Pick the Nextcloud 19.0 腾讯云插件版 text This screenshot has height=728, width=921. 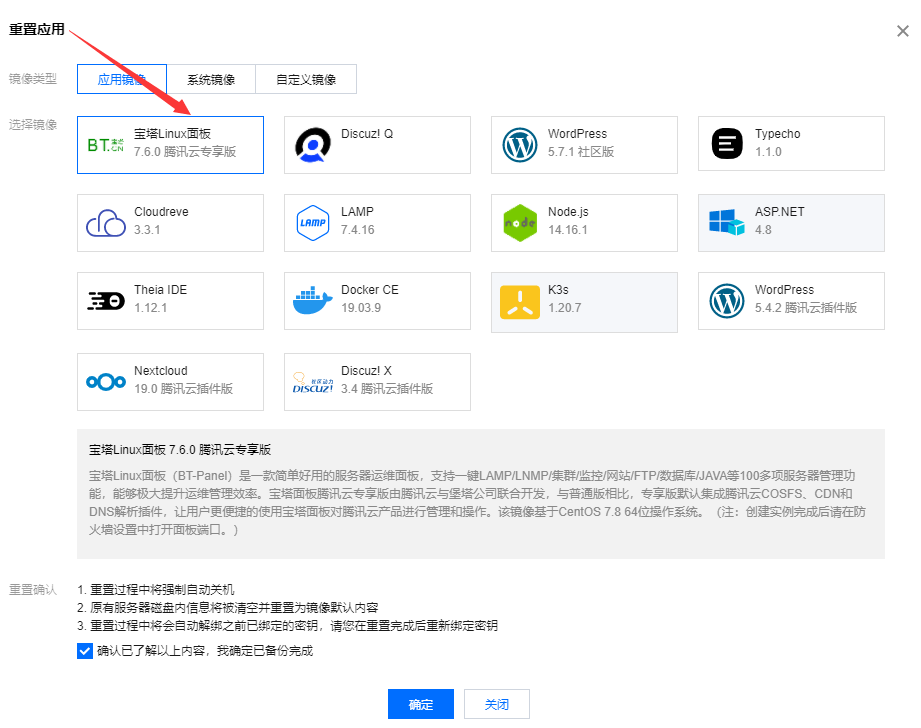(183, 388)
